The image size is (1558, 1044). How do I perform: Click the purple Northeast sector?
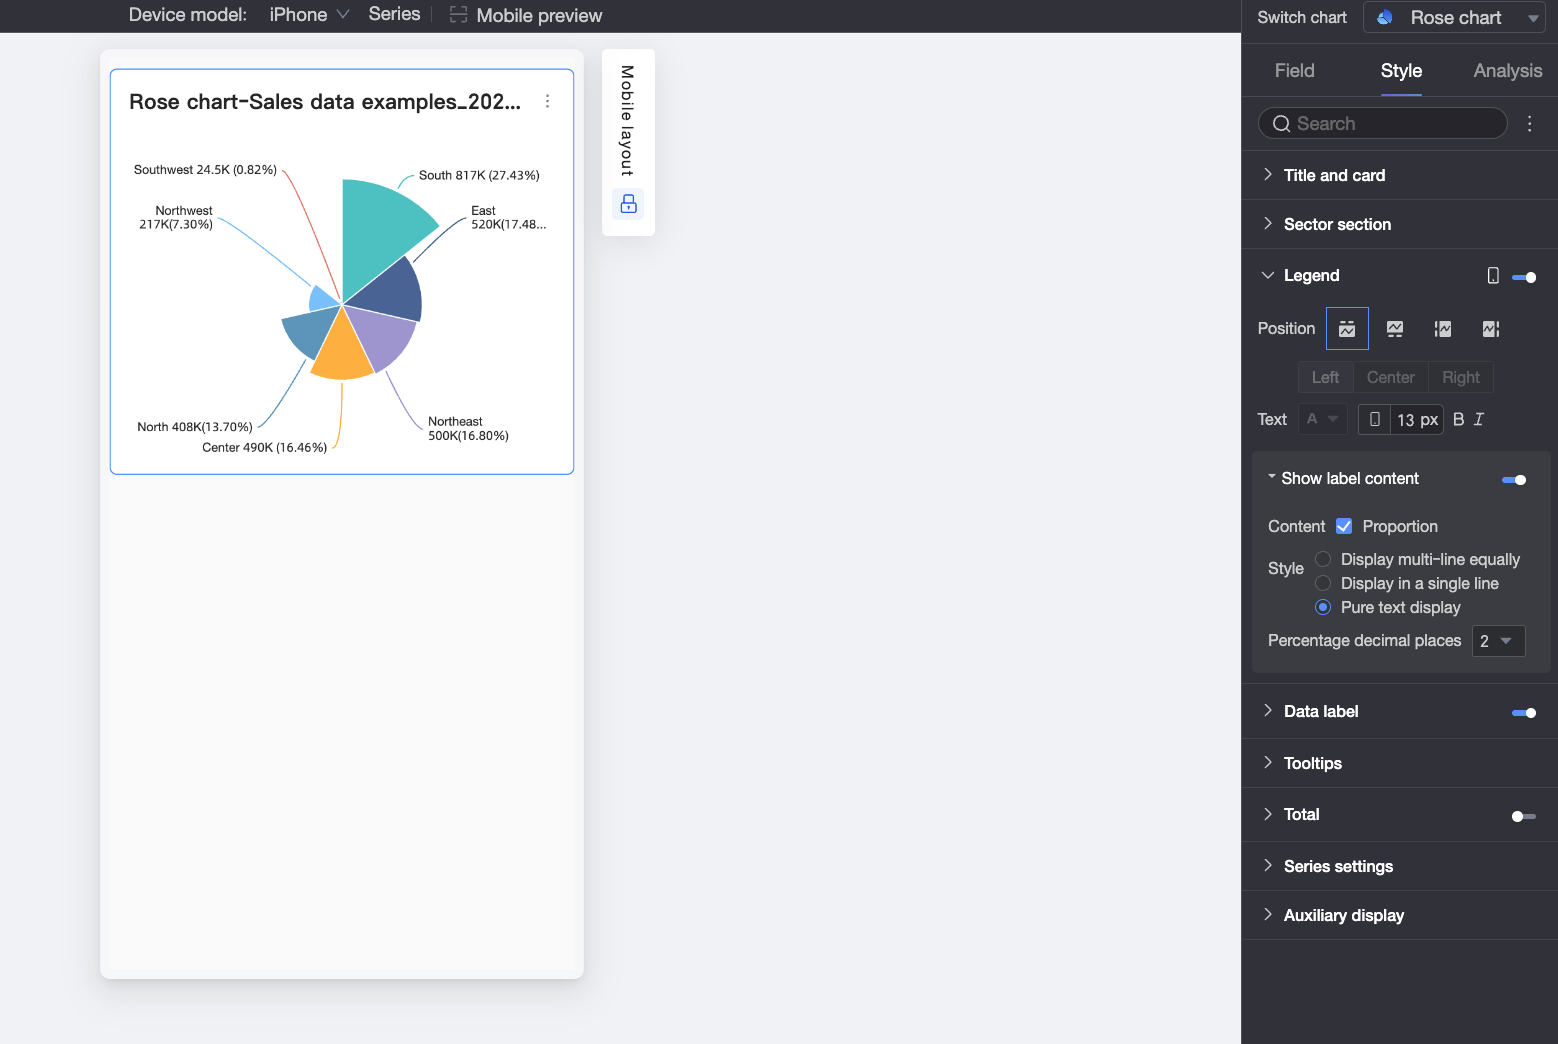pos(380,338)
